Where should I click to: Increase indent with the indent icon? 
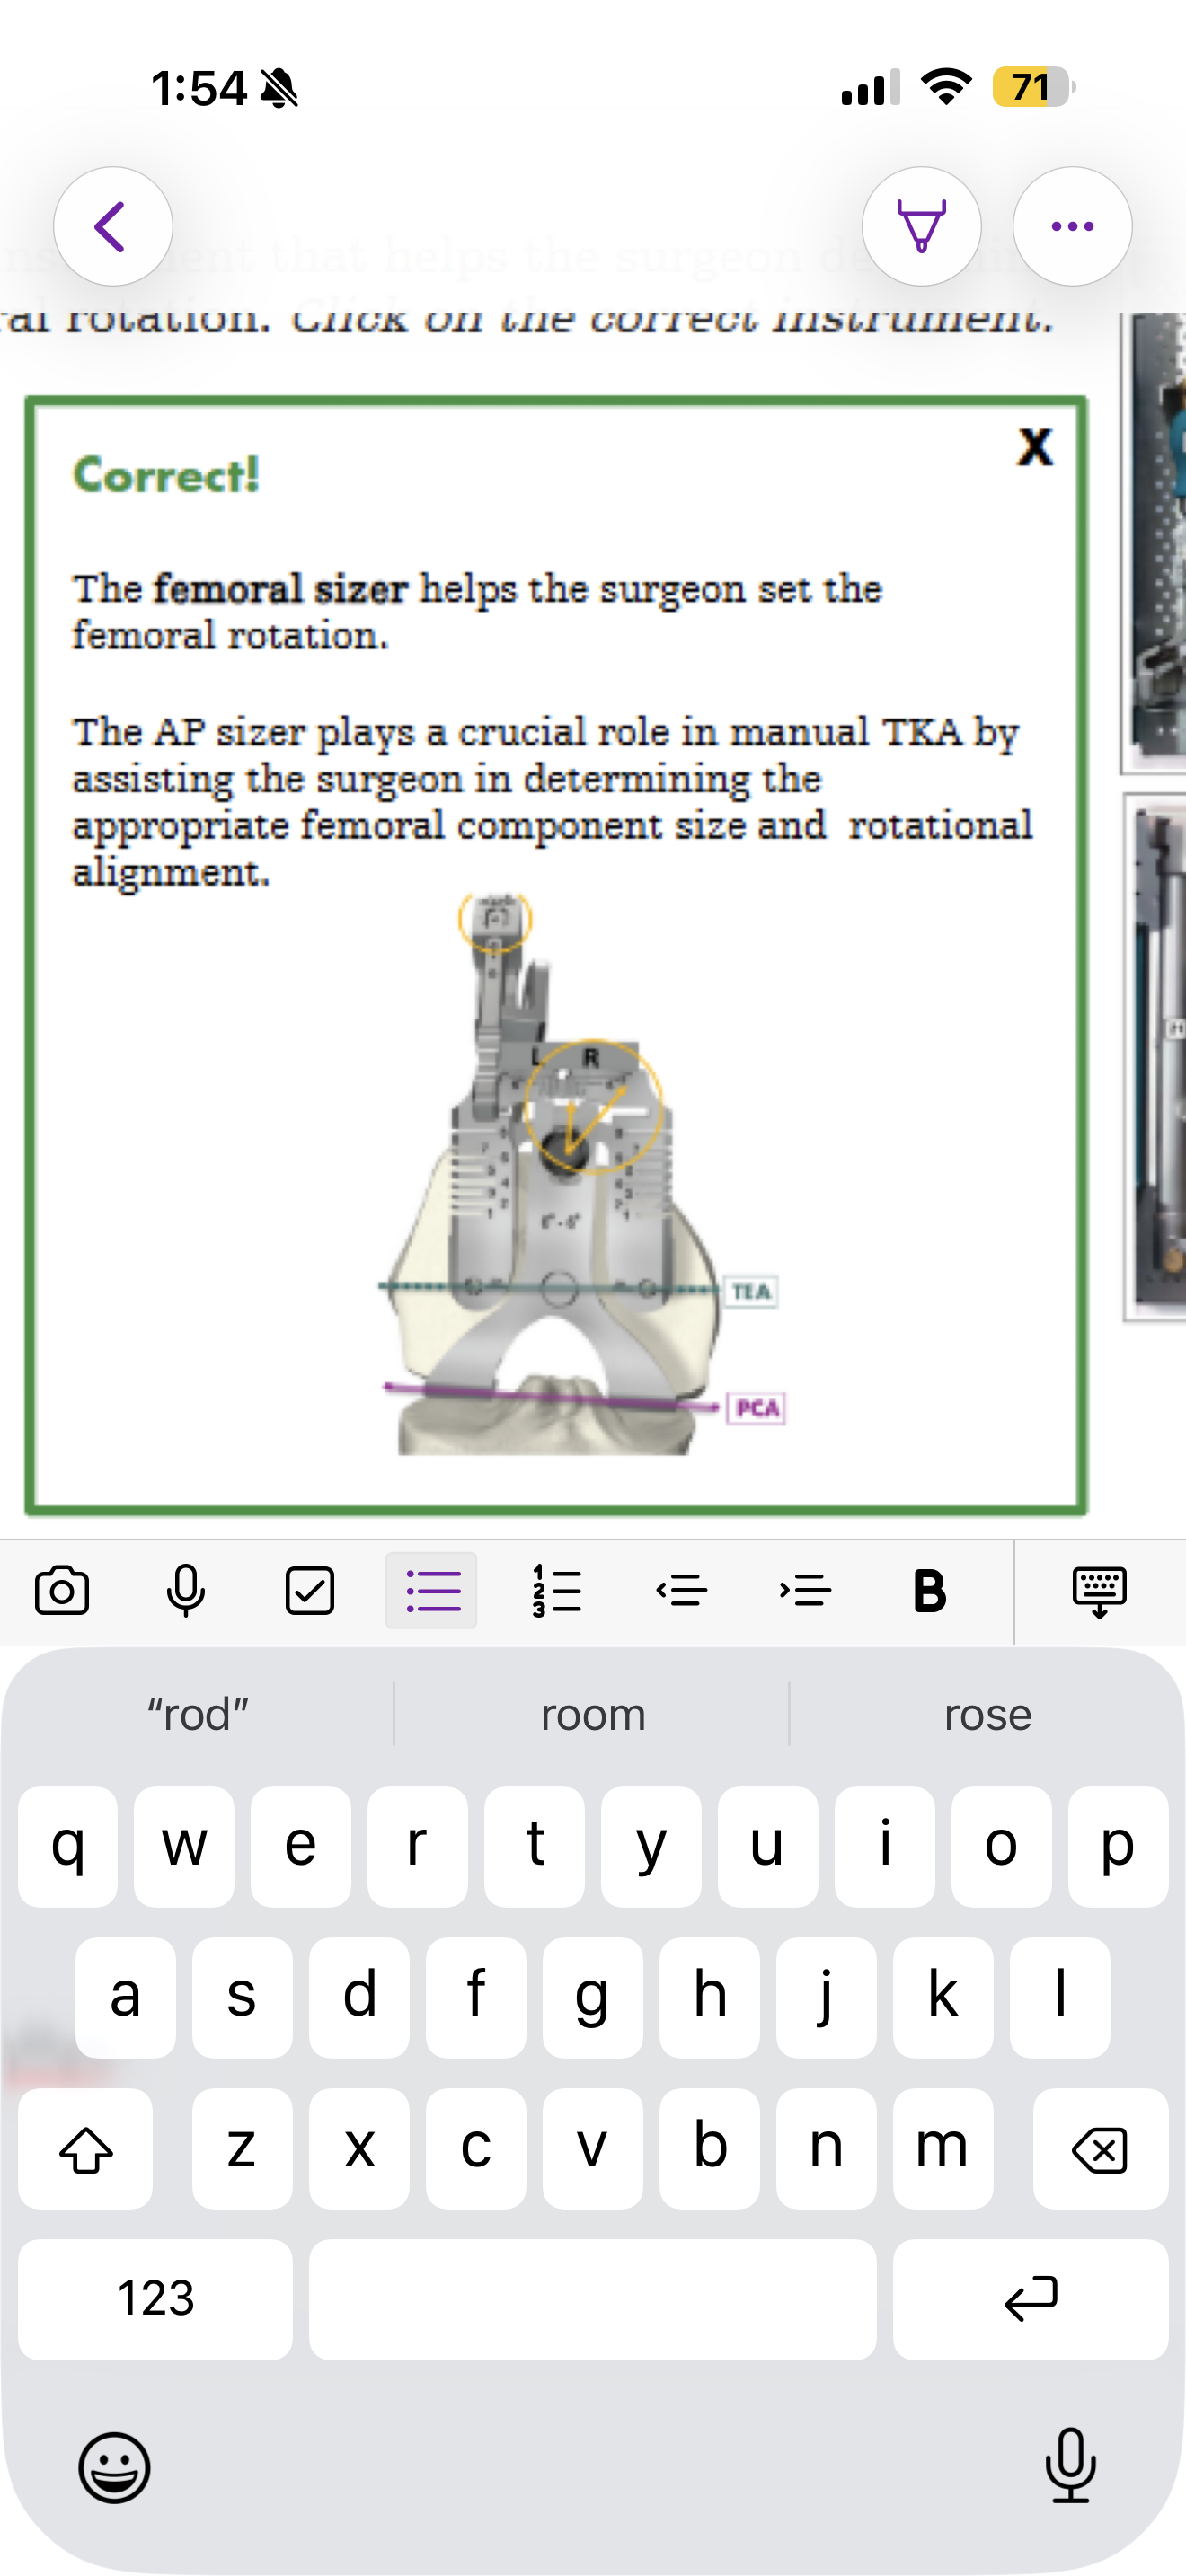[805, 1590]
